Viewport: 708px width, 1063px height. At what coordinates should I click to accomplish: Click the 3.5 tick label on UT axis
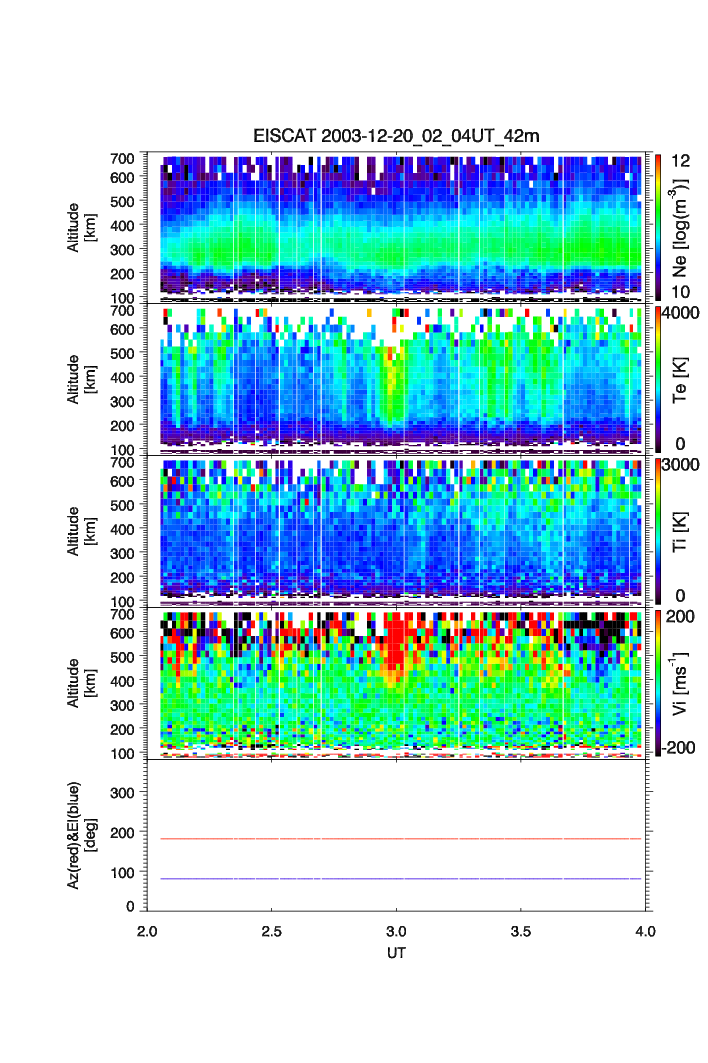(x=521, y=930)
